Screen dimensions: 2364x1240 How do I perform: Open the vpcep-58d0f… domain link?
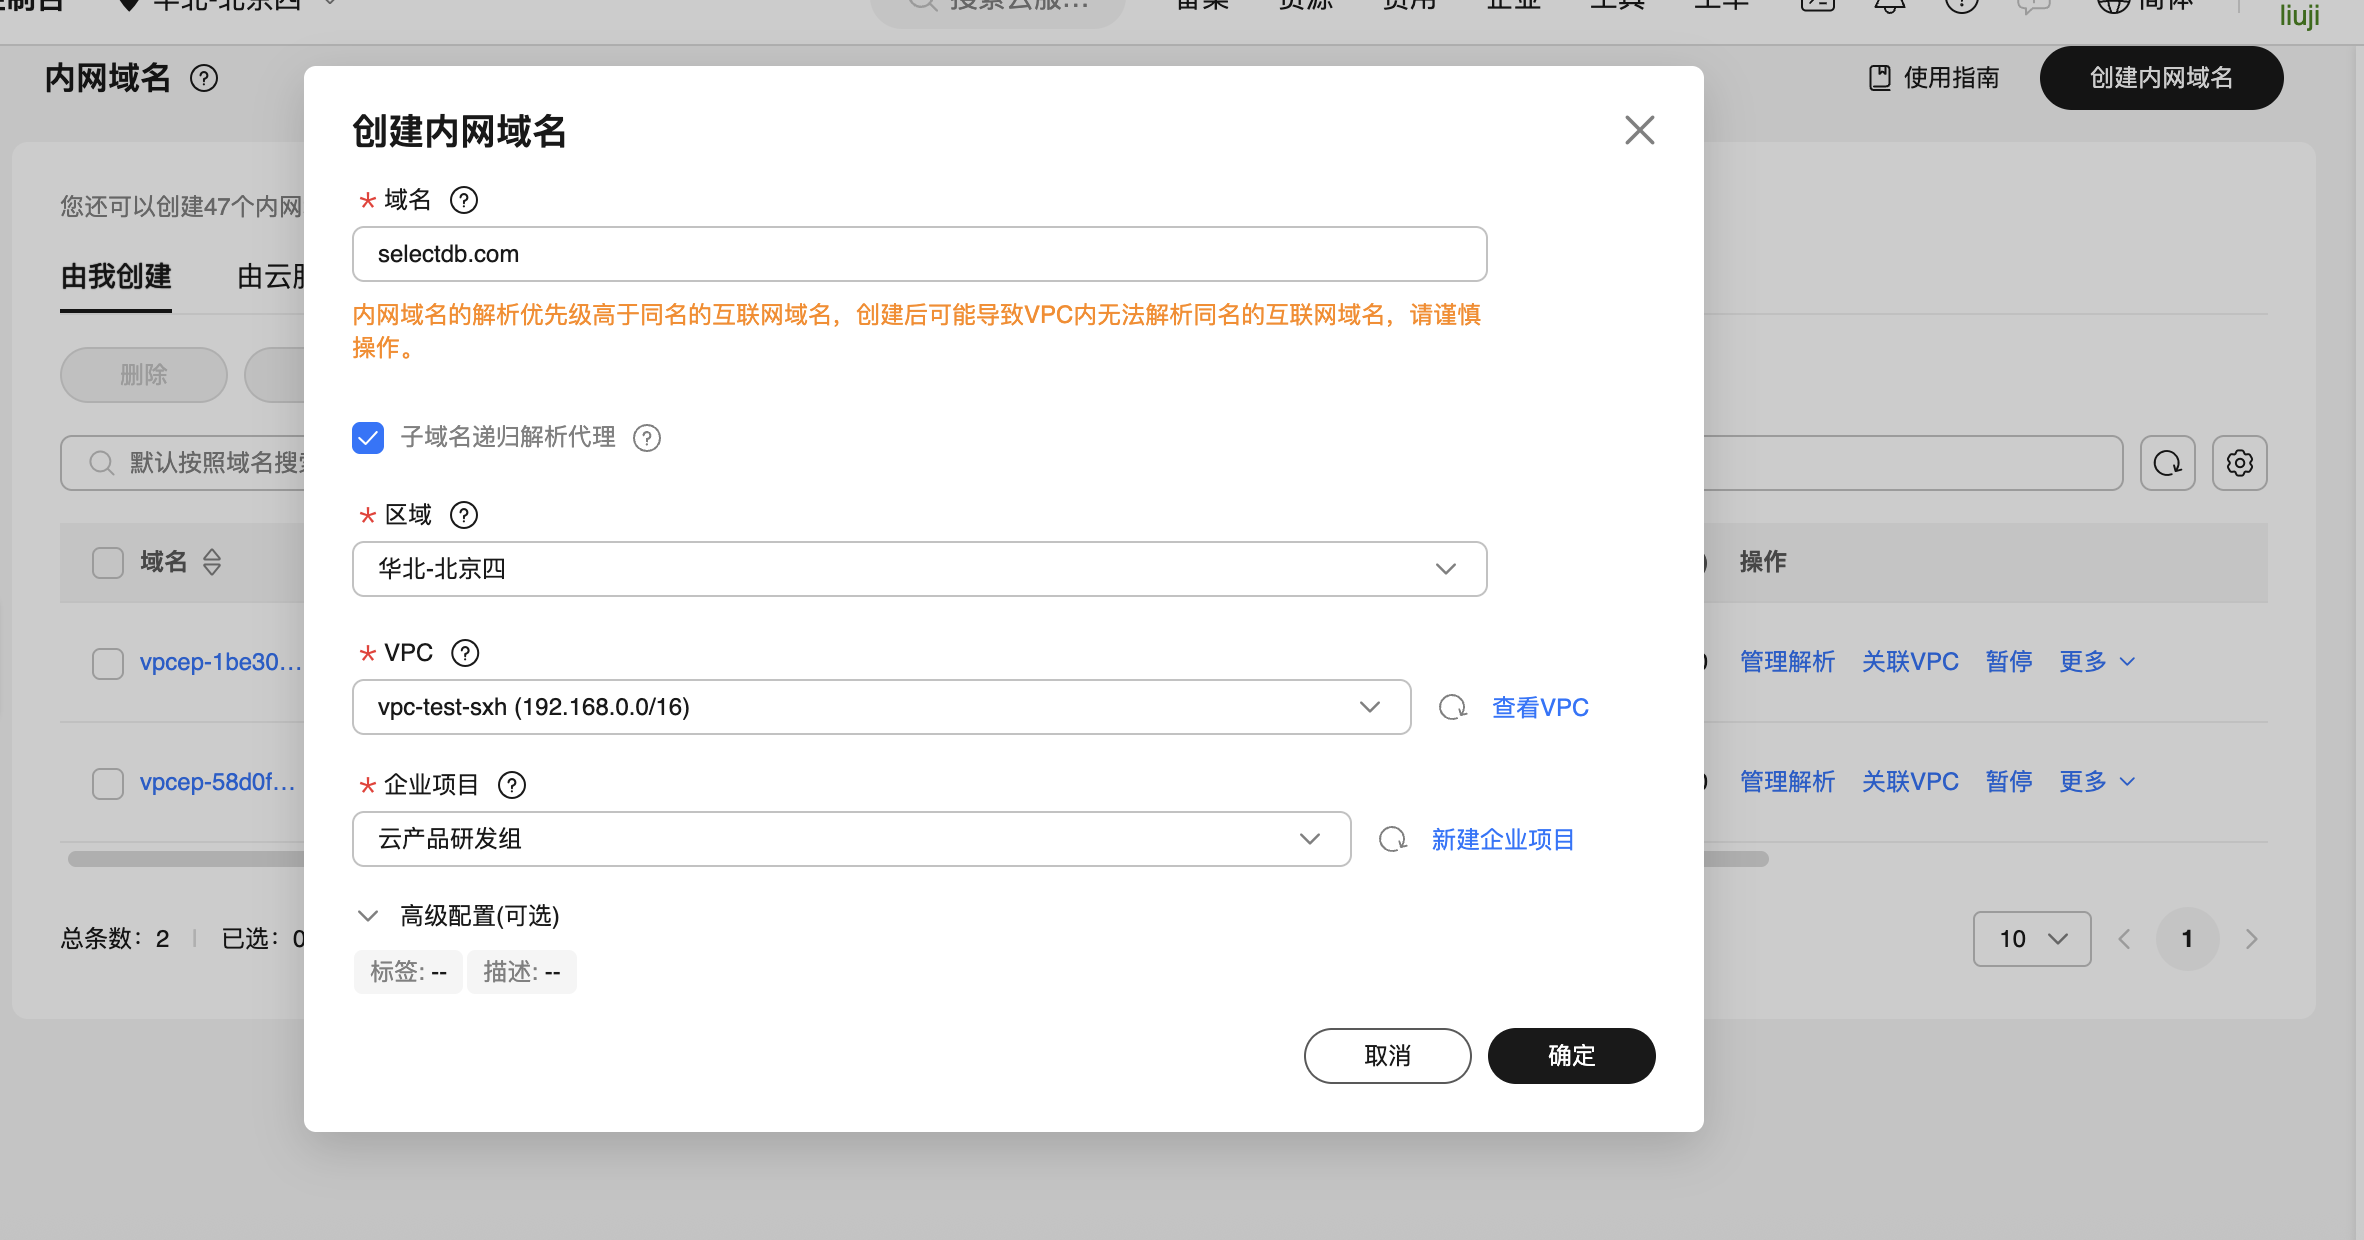point(218,782)
